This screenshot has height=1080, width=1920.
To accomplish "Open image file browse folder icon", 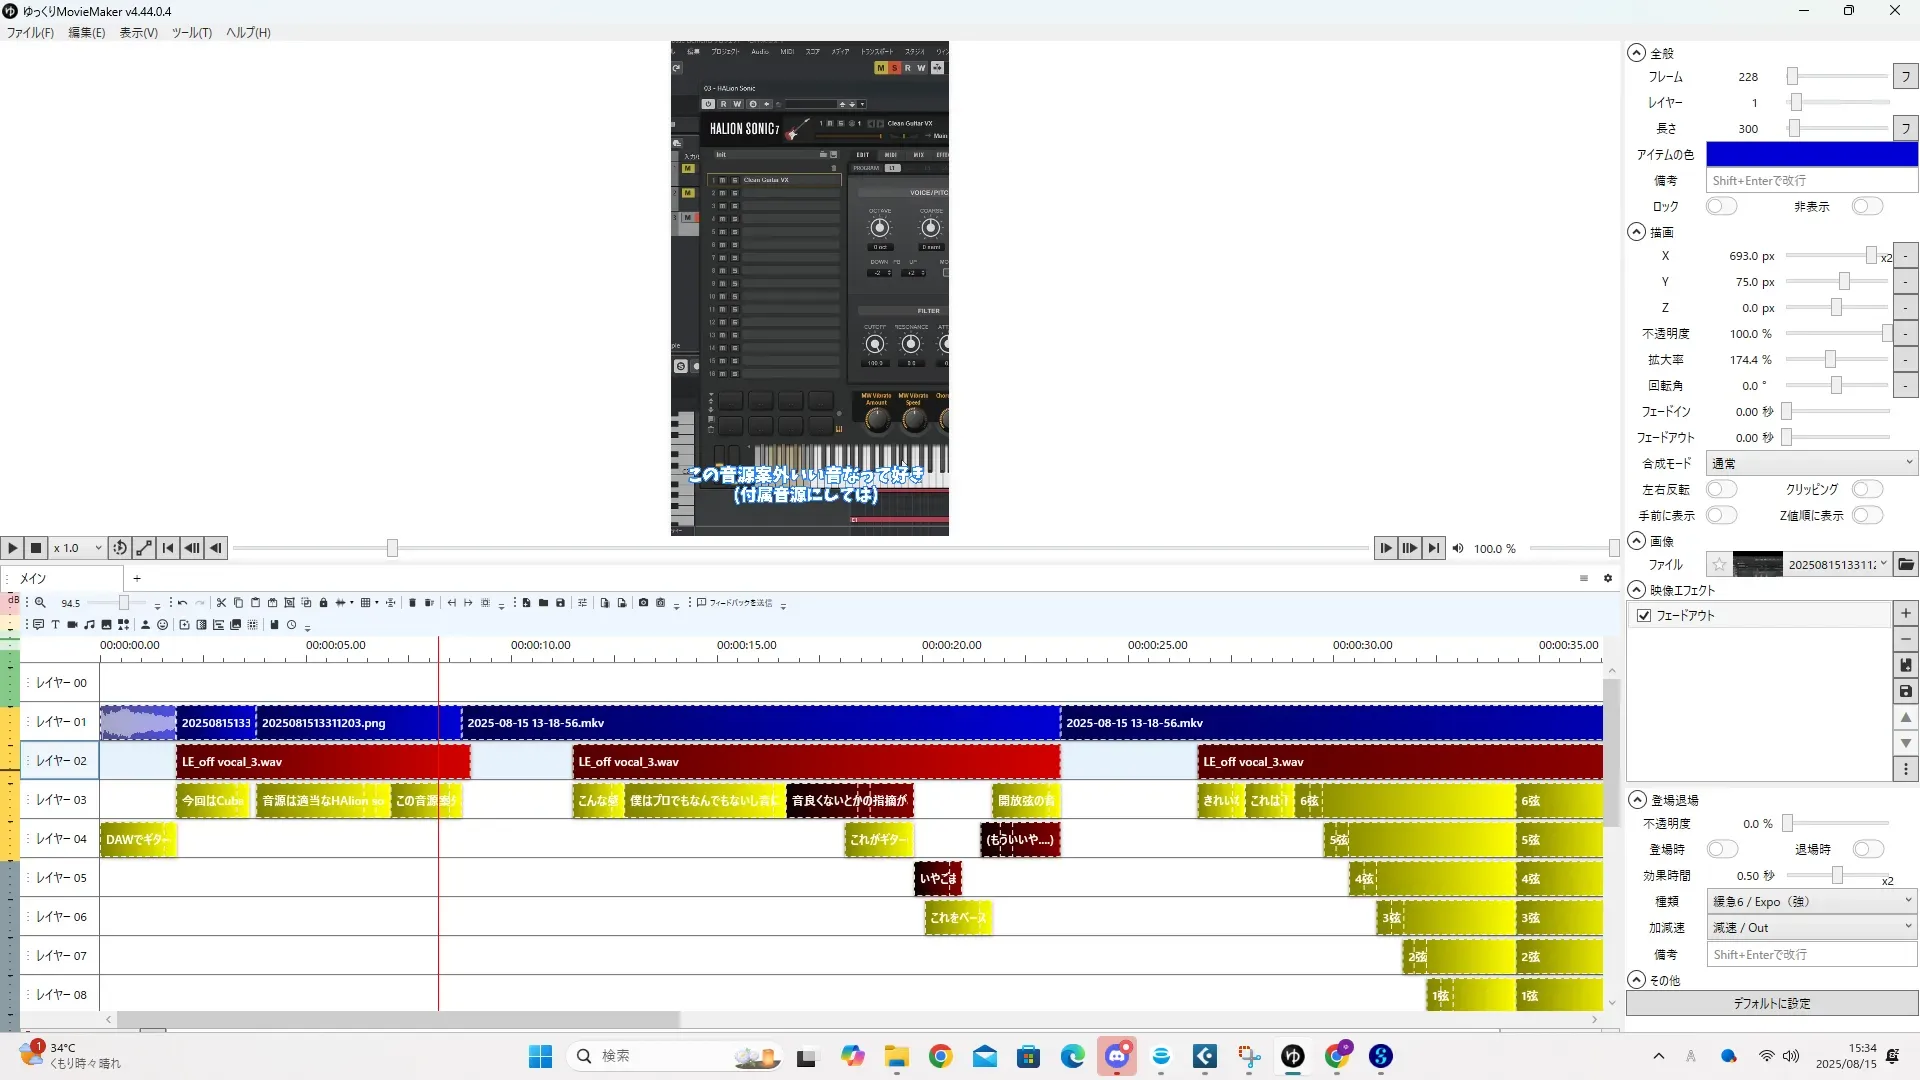I will (1906, 565).
